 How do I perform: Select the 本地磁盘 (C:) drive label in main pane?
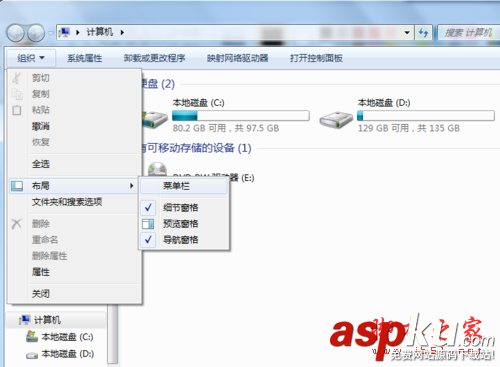click(198, 103)
